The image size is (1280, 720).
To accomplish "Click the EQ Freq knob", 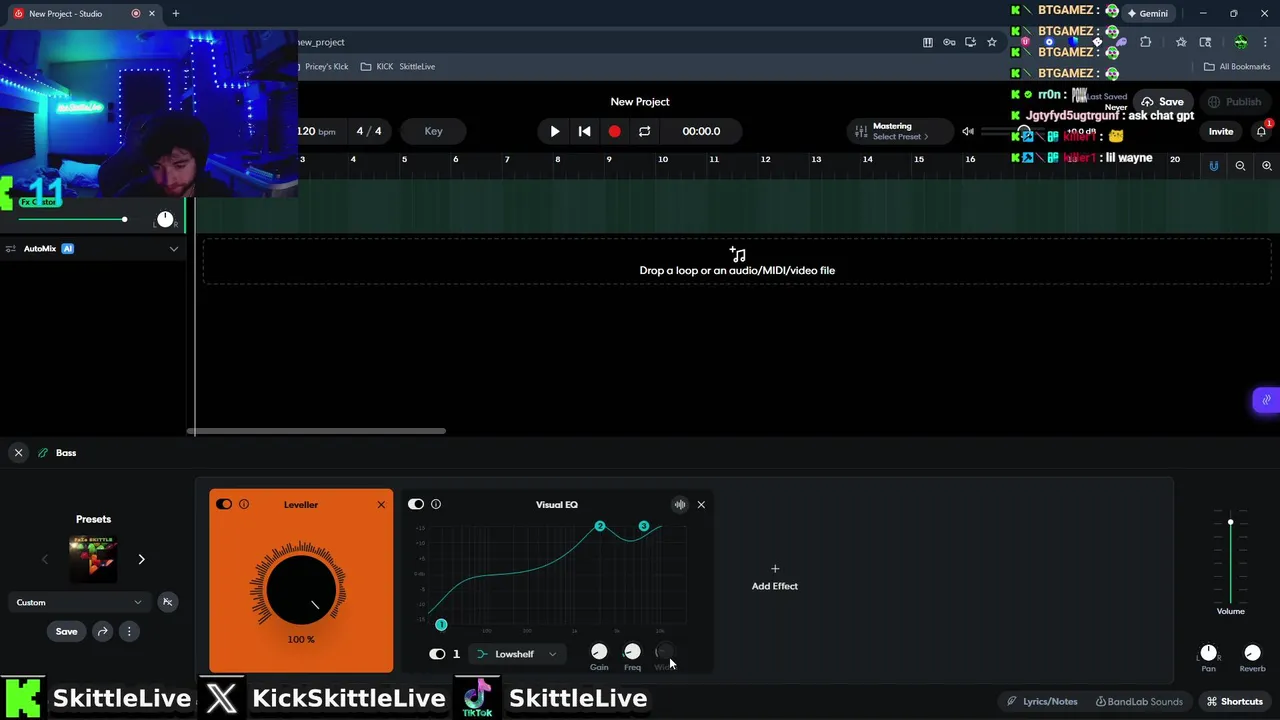I will point(632,652).
